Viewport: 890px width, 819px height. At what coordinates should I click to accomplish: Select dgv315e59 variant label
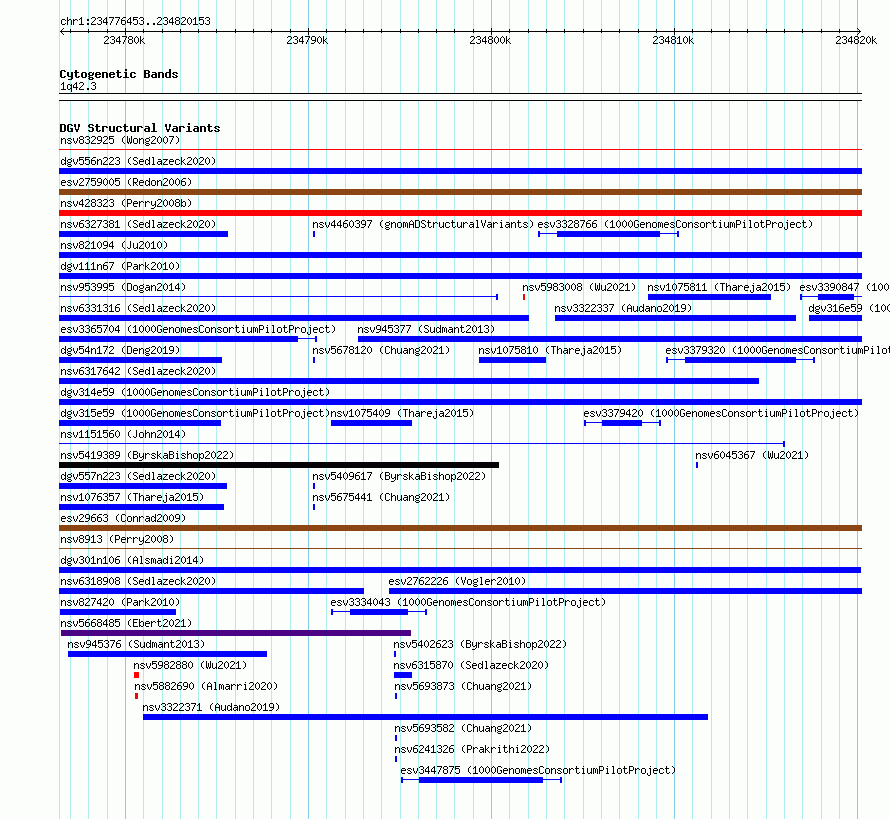tap(195, 413)
